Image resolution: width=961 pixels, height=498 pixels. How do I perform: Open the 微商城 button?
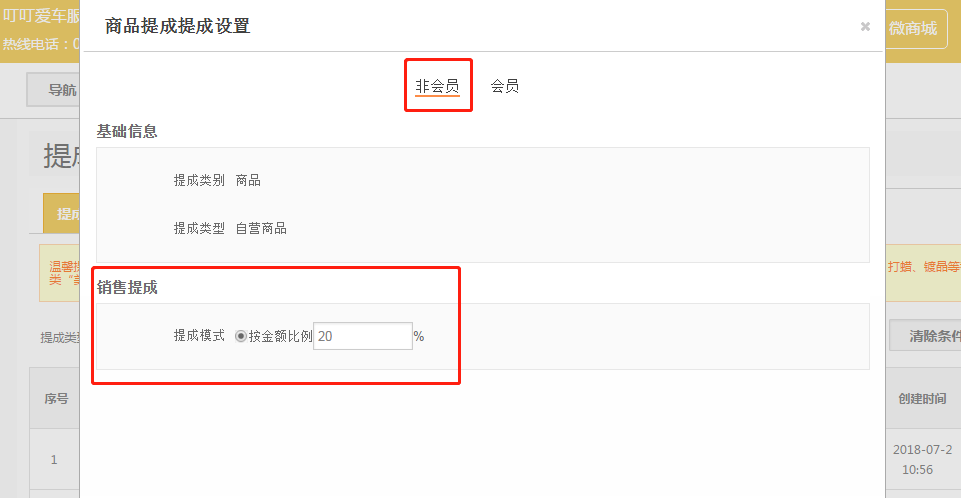coord(913,29)
